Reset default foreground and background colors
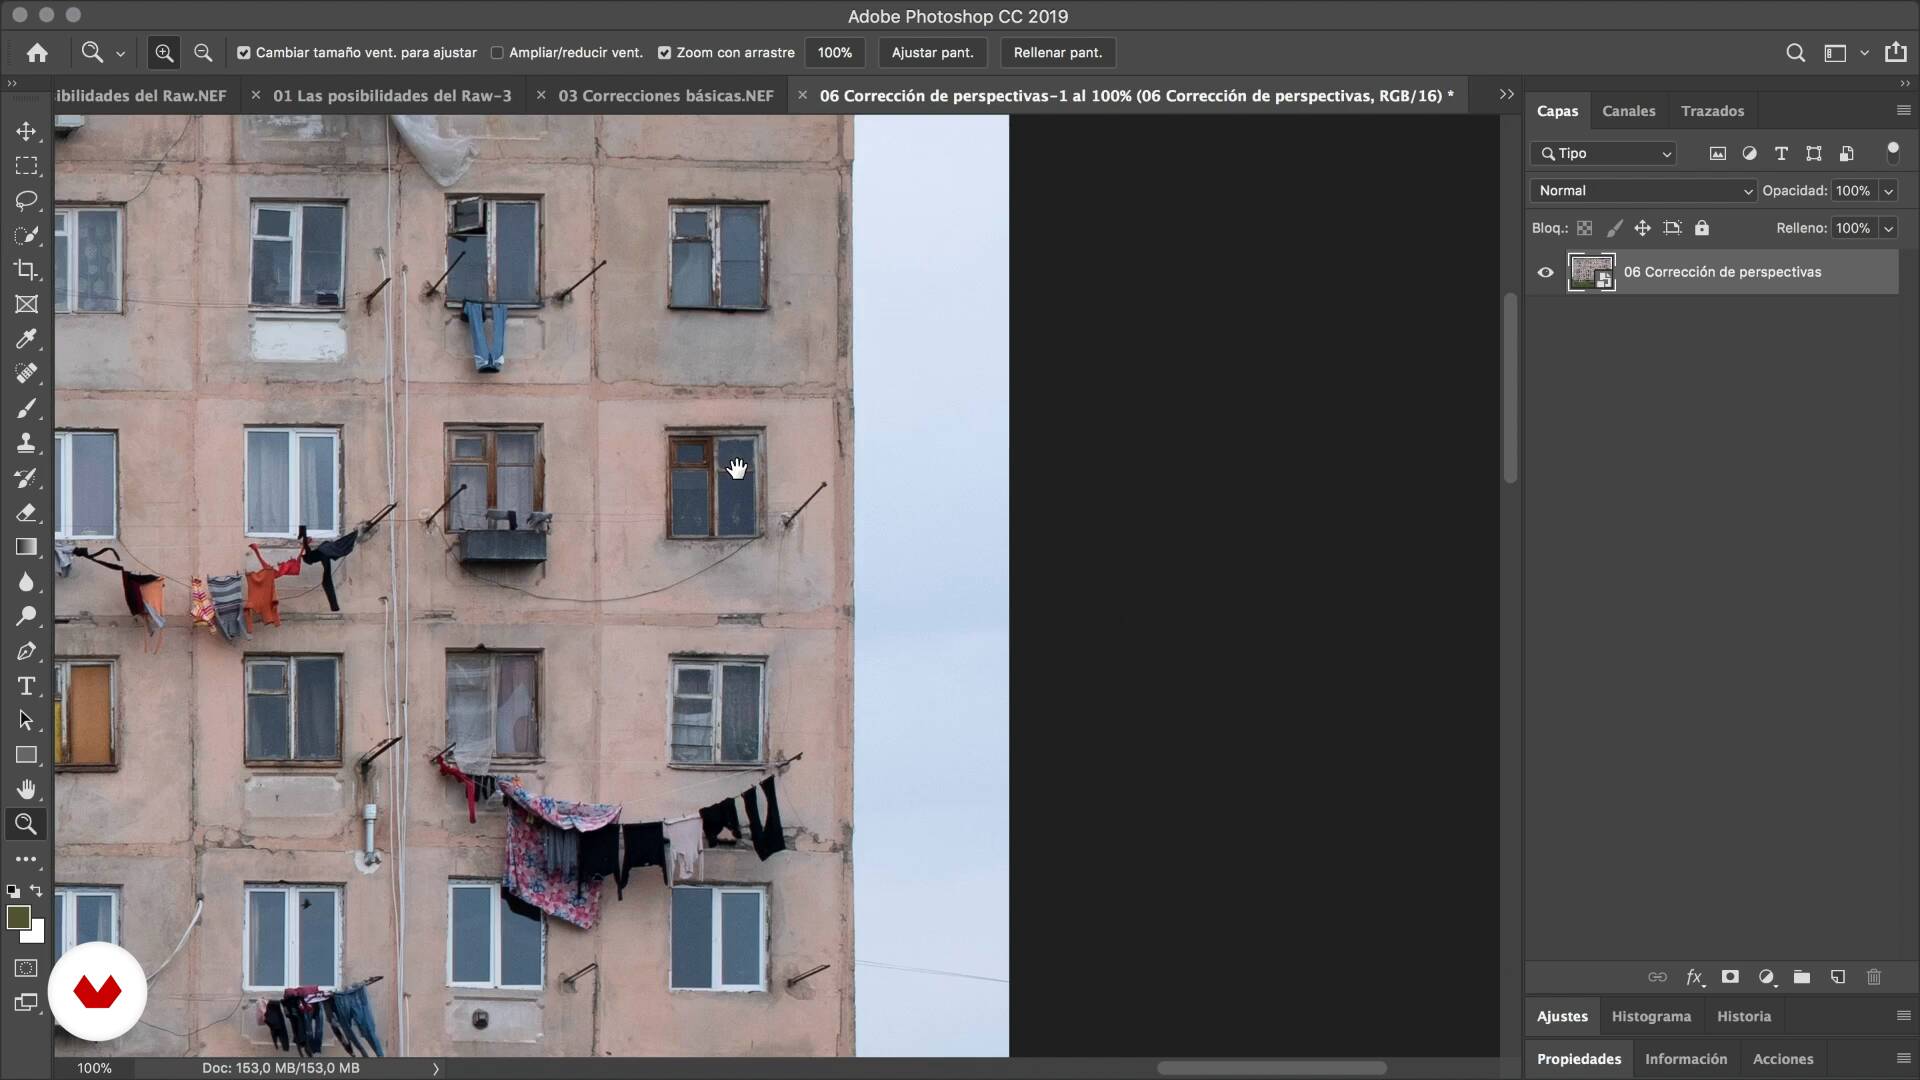Viewport: 1920px width, 1080px height. click(x=13, y=890)
